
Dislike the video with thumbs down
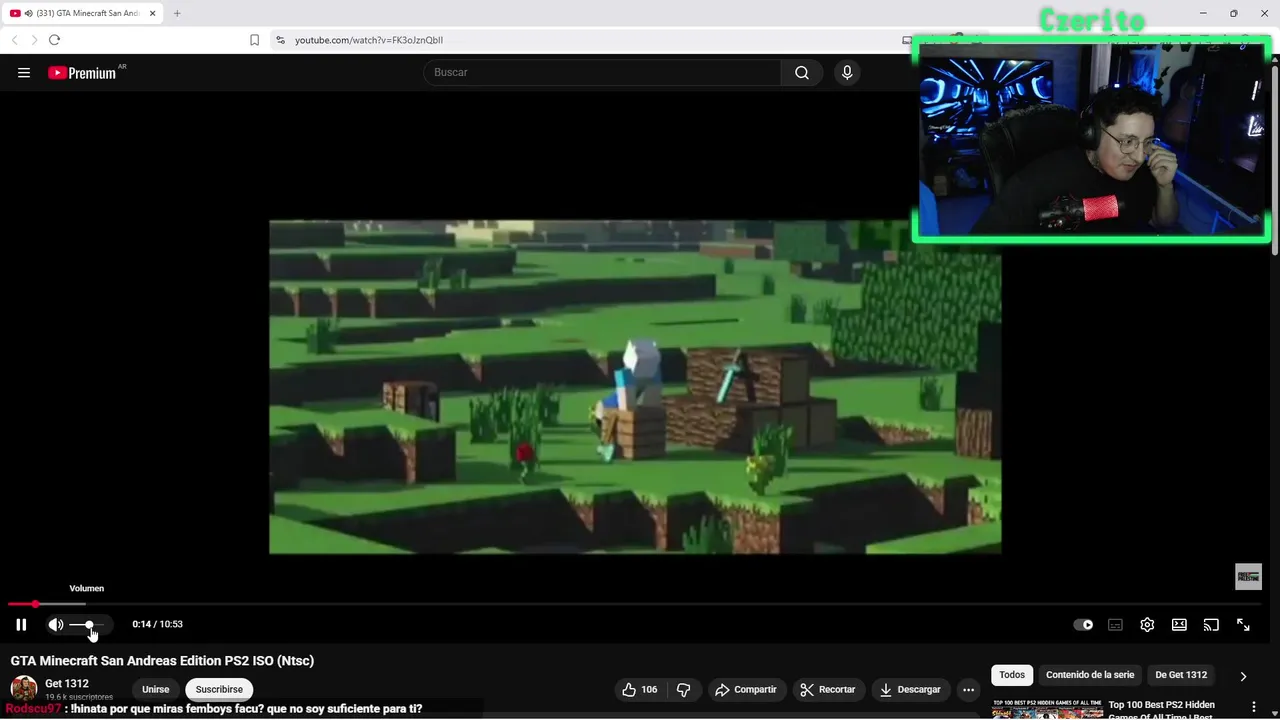684,689
